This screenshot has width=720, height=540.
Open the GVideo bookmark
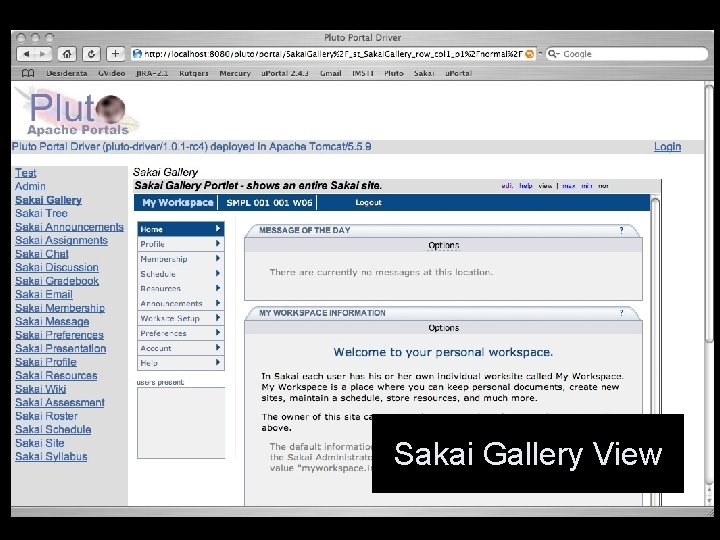click(x=112, y=73)
